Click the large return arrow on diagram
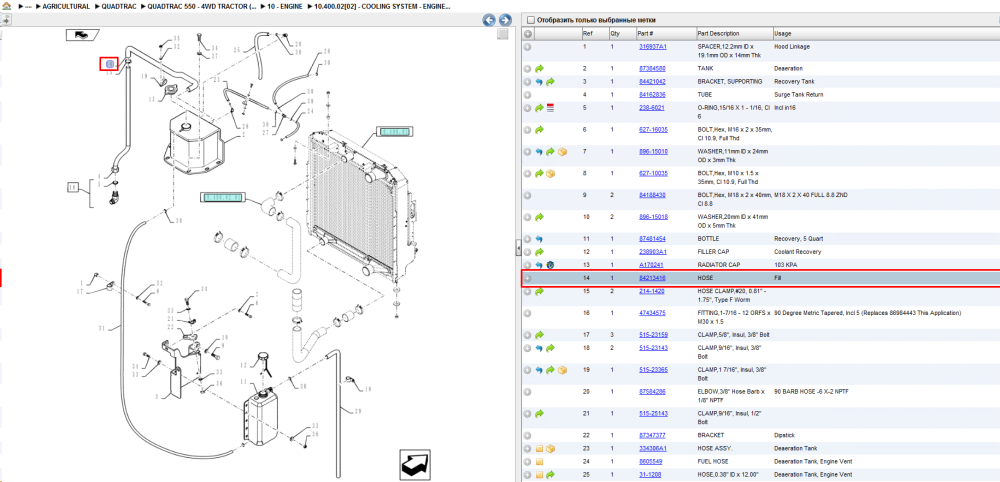This screenshot has width=1000, height=482. (417, 464)
